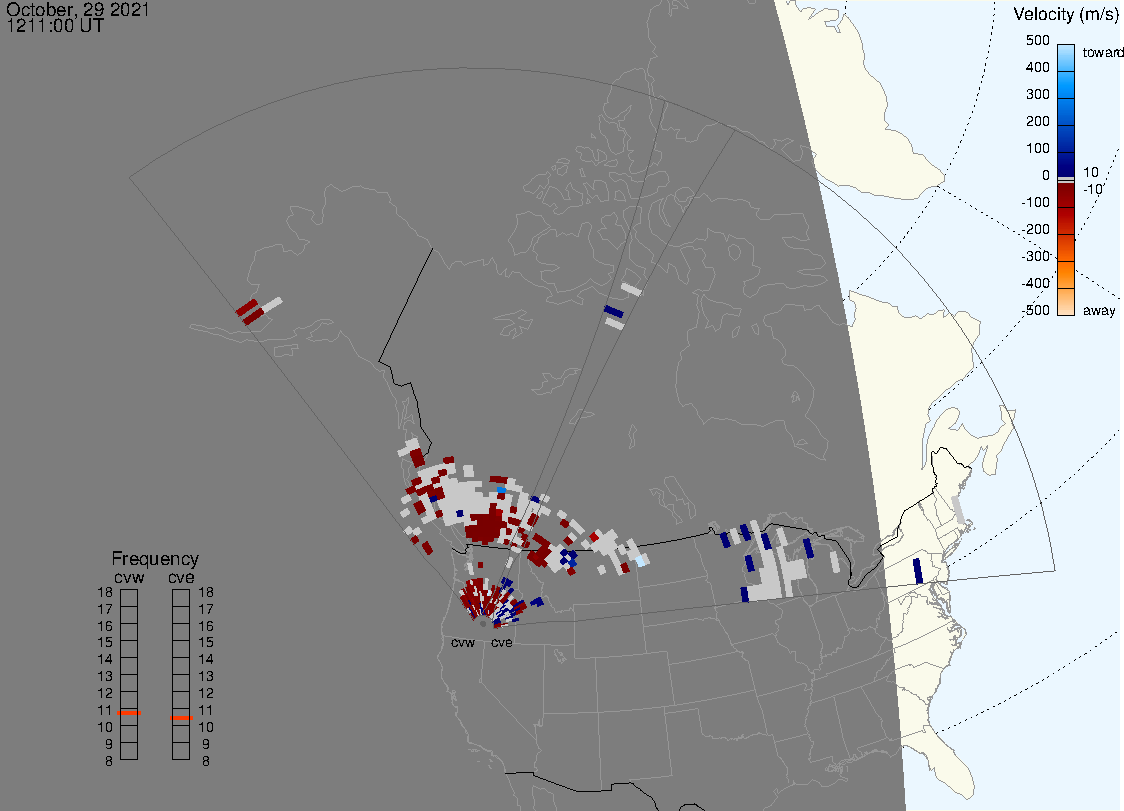Screen dimensions: 1124x811
Task: Click the dark blue bar over the east coast
Action: (918, 571)
